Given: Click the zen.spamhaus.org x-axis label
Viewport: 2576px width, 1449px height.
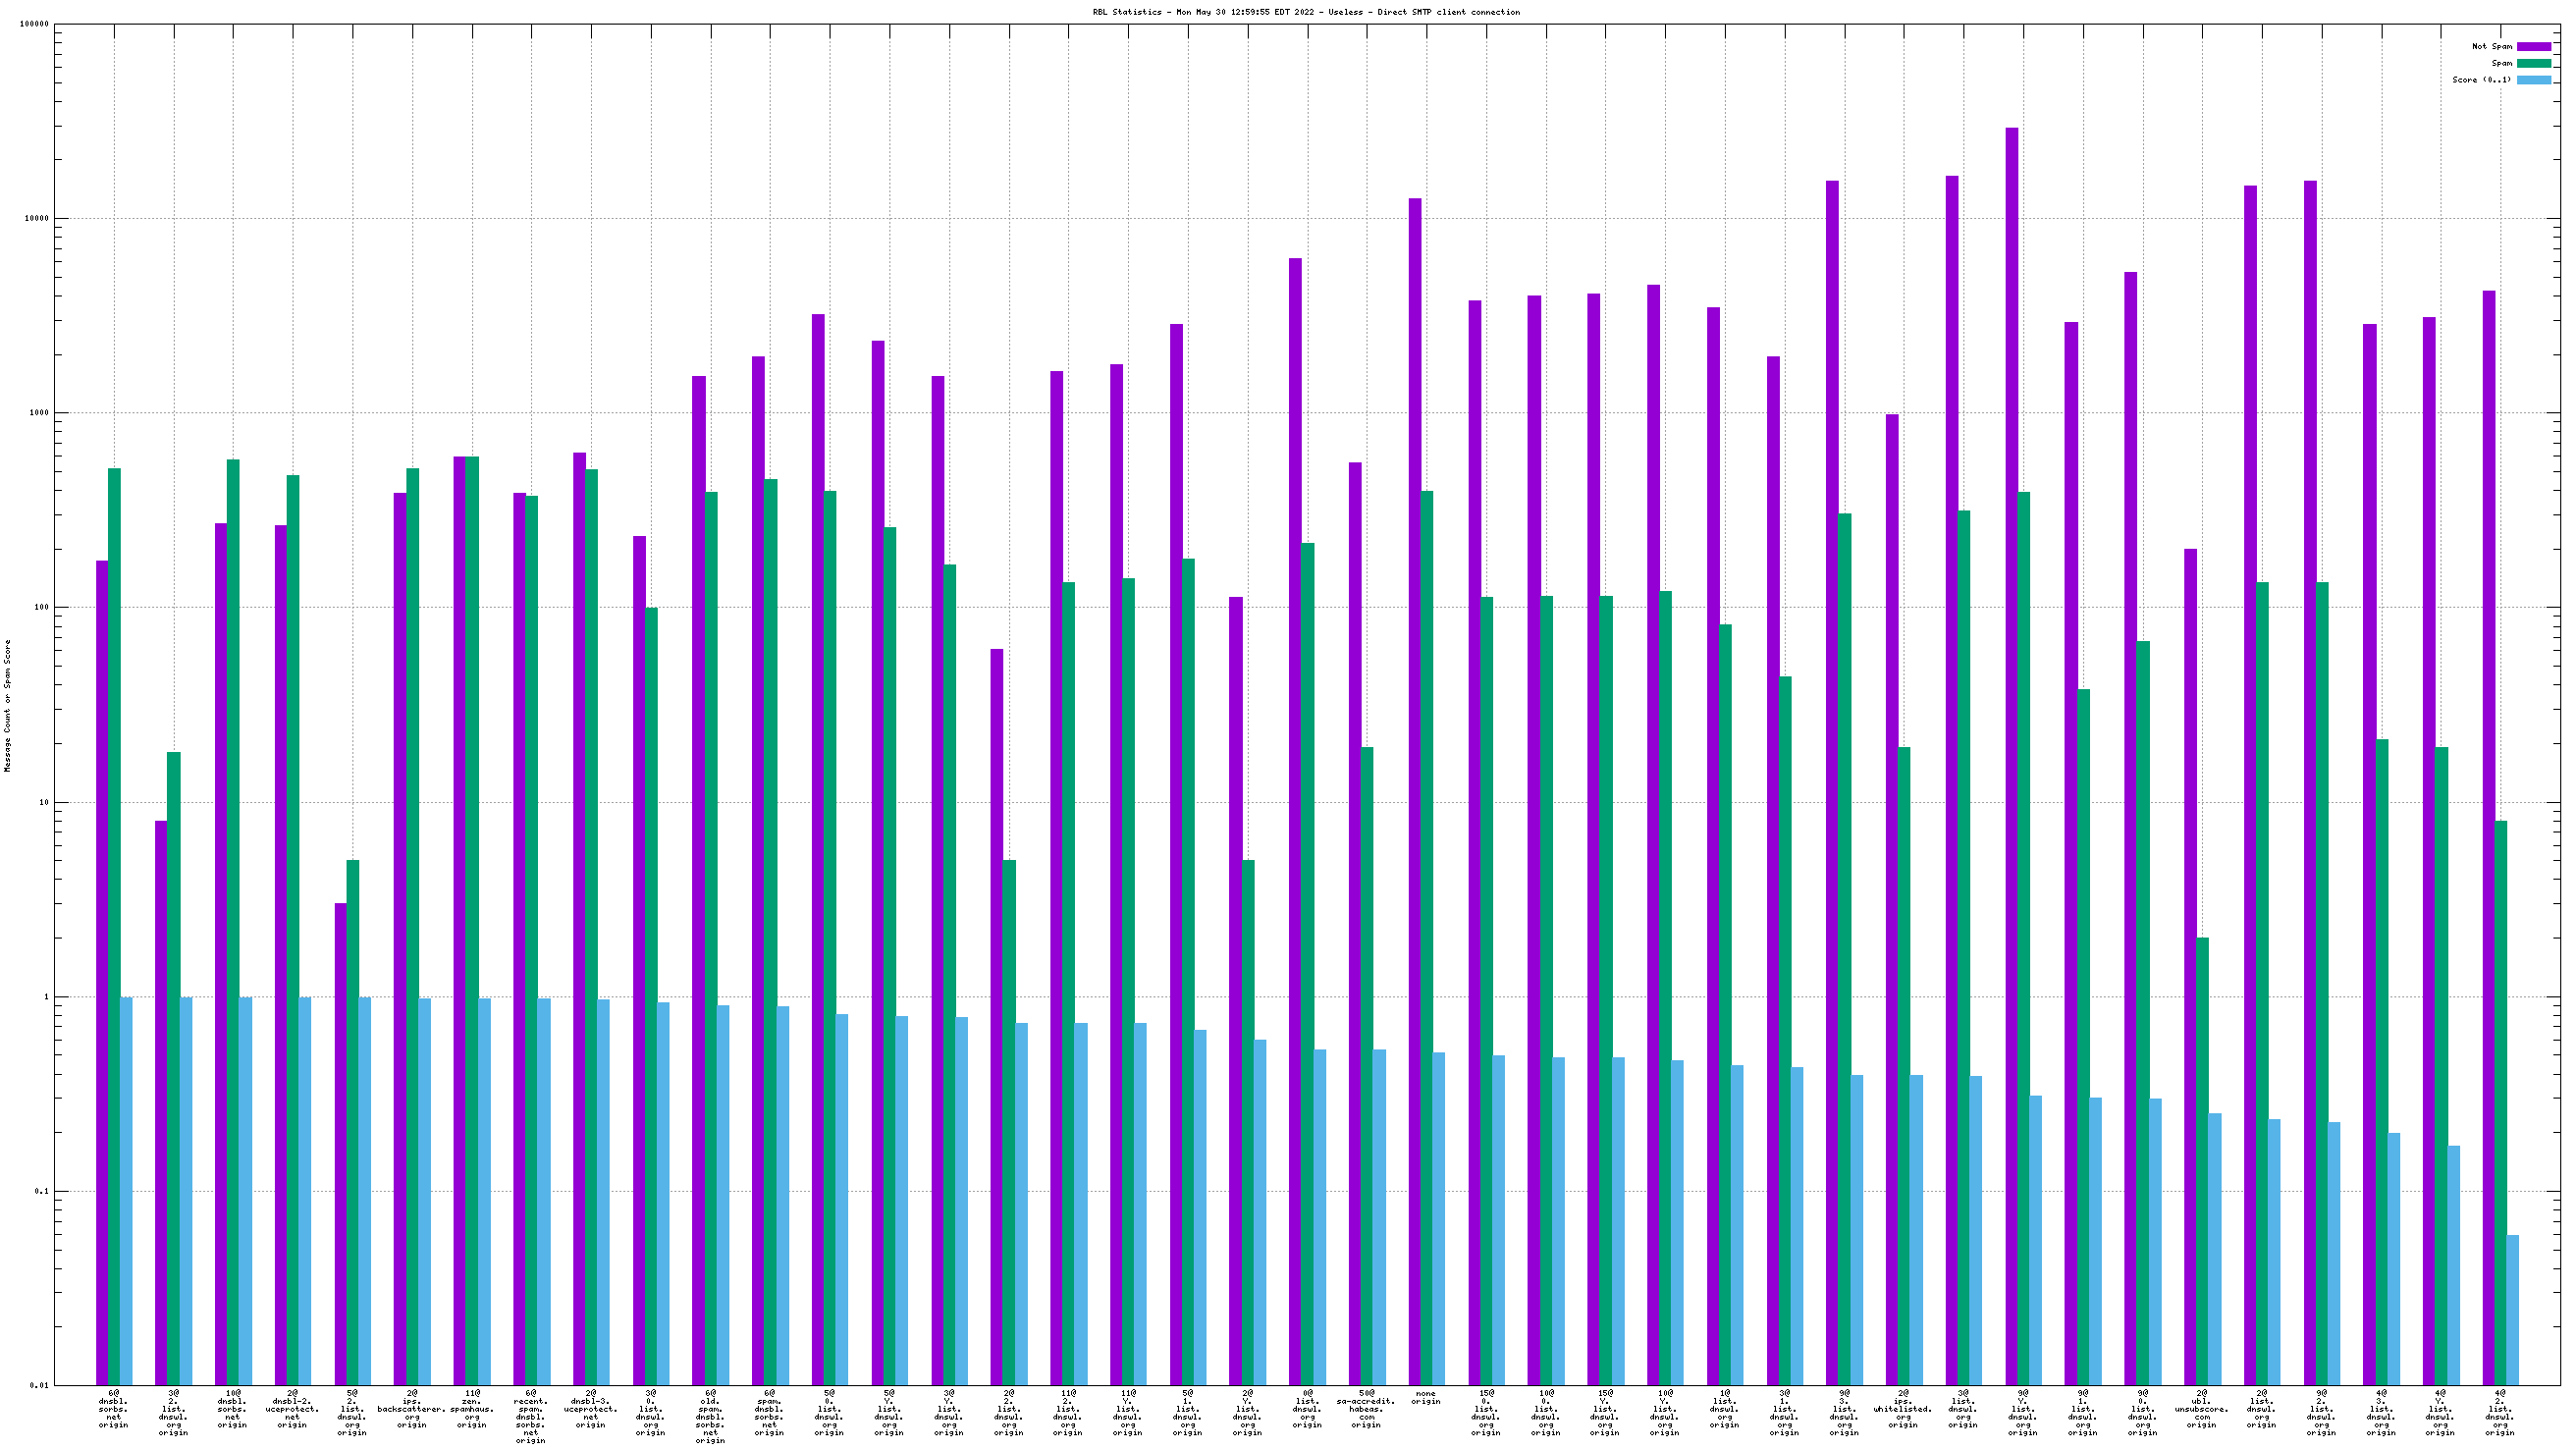Looking at the screenshot, I should (472, 1408).
